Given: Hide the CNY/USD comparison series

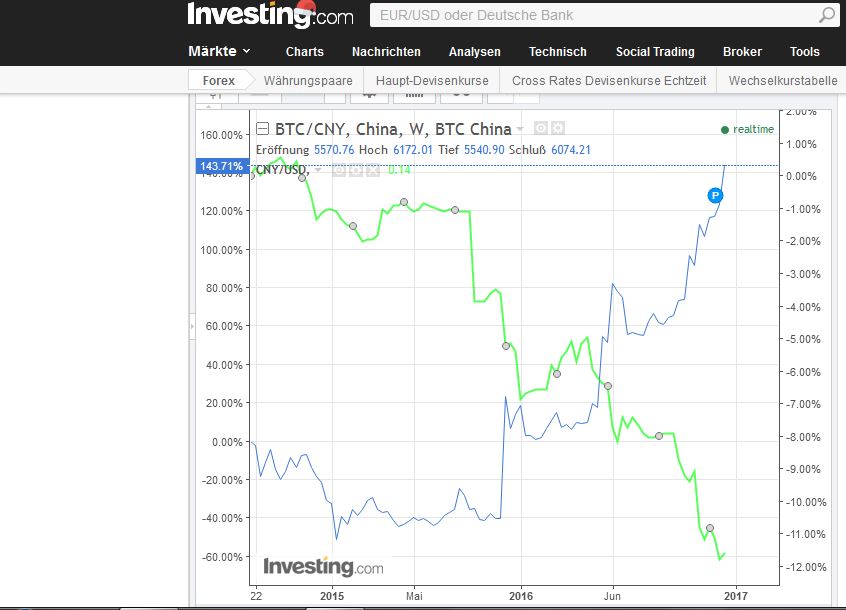Looking at the screenshot, I should click(x=339, y=170).
